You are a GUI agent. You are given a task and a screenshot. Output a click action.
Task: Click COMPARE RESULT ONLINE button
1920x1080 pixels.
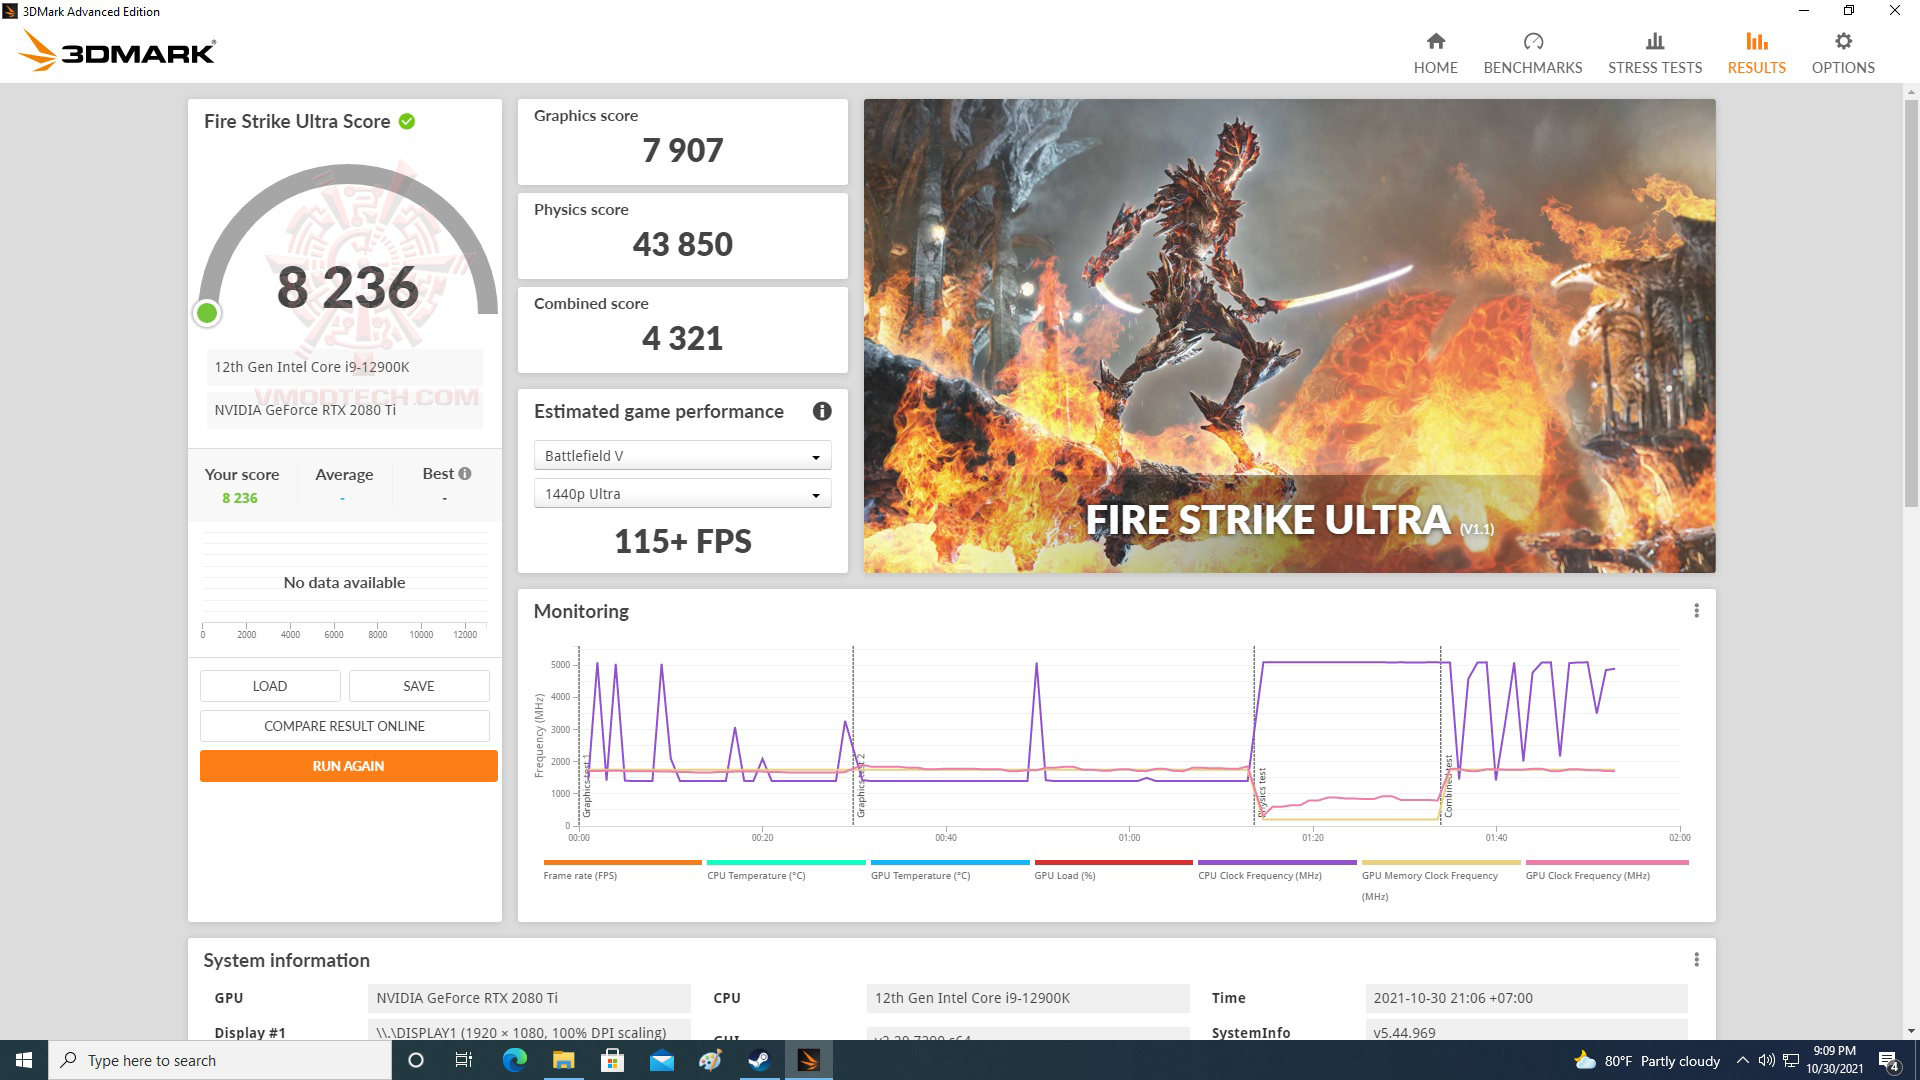[344, 726]
